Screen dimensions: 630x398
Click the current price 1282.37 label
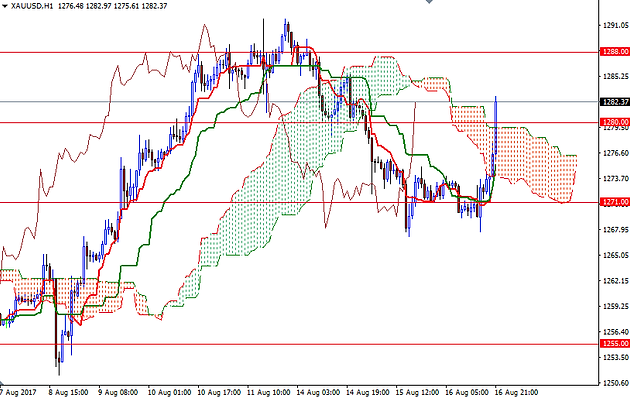[x=615, y=102]
